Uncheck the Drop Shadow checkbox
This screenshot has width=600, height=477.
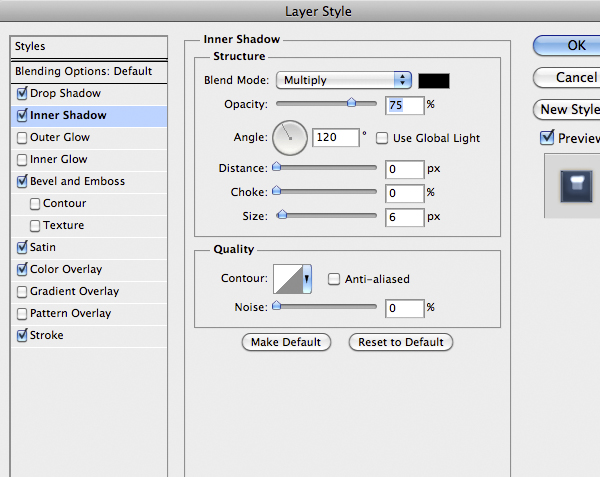(x=22, y=93)
